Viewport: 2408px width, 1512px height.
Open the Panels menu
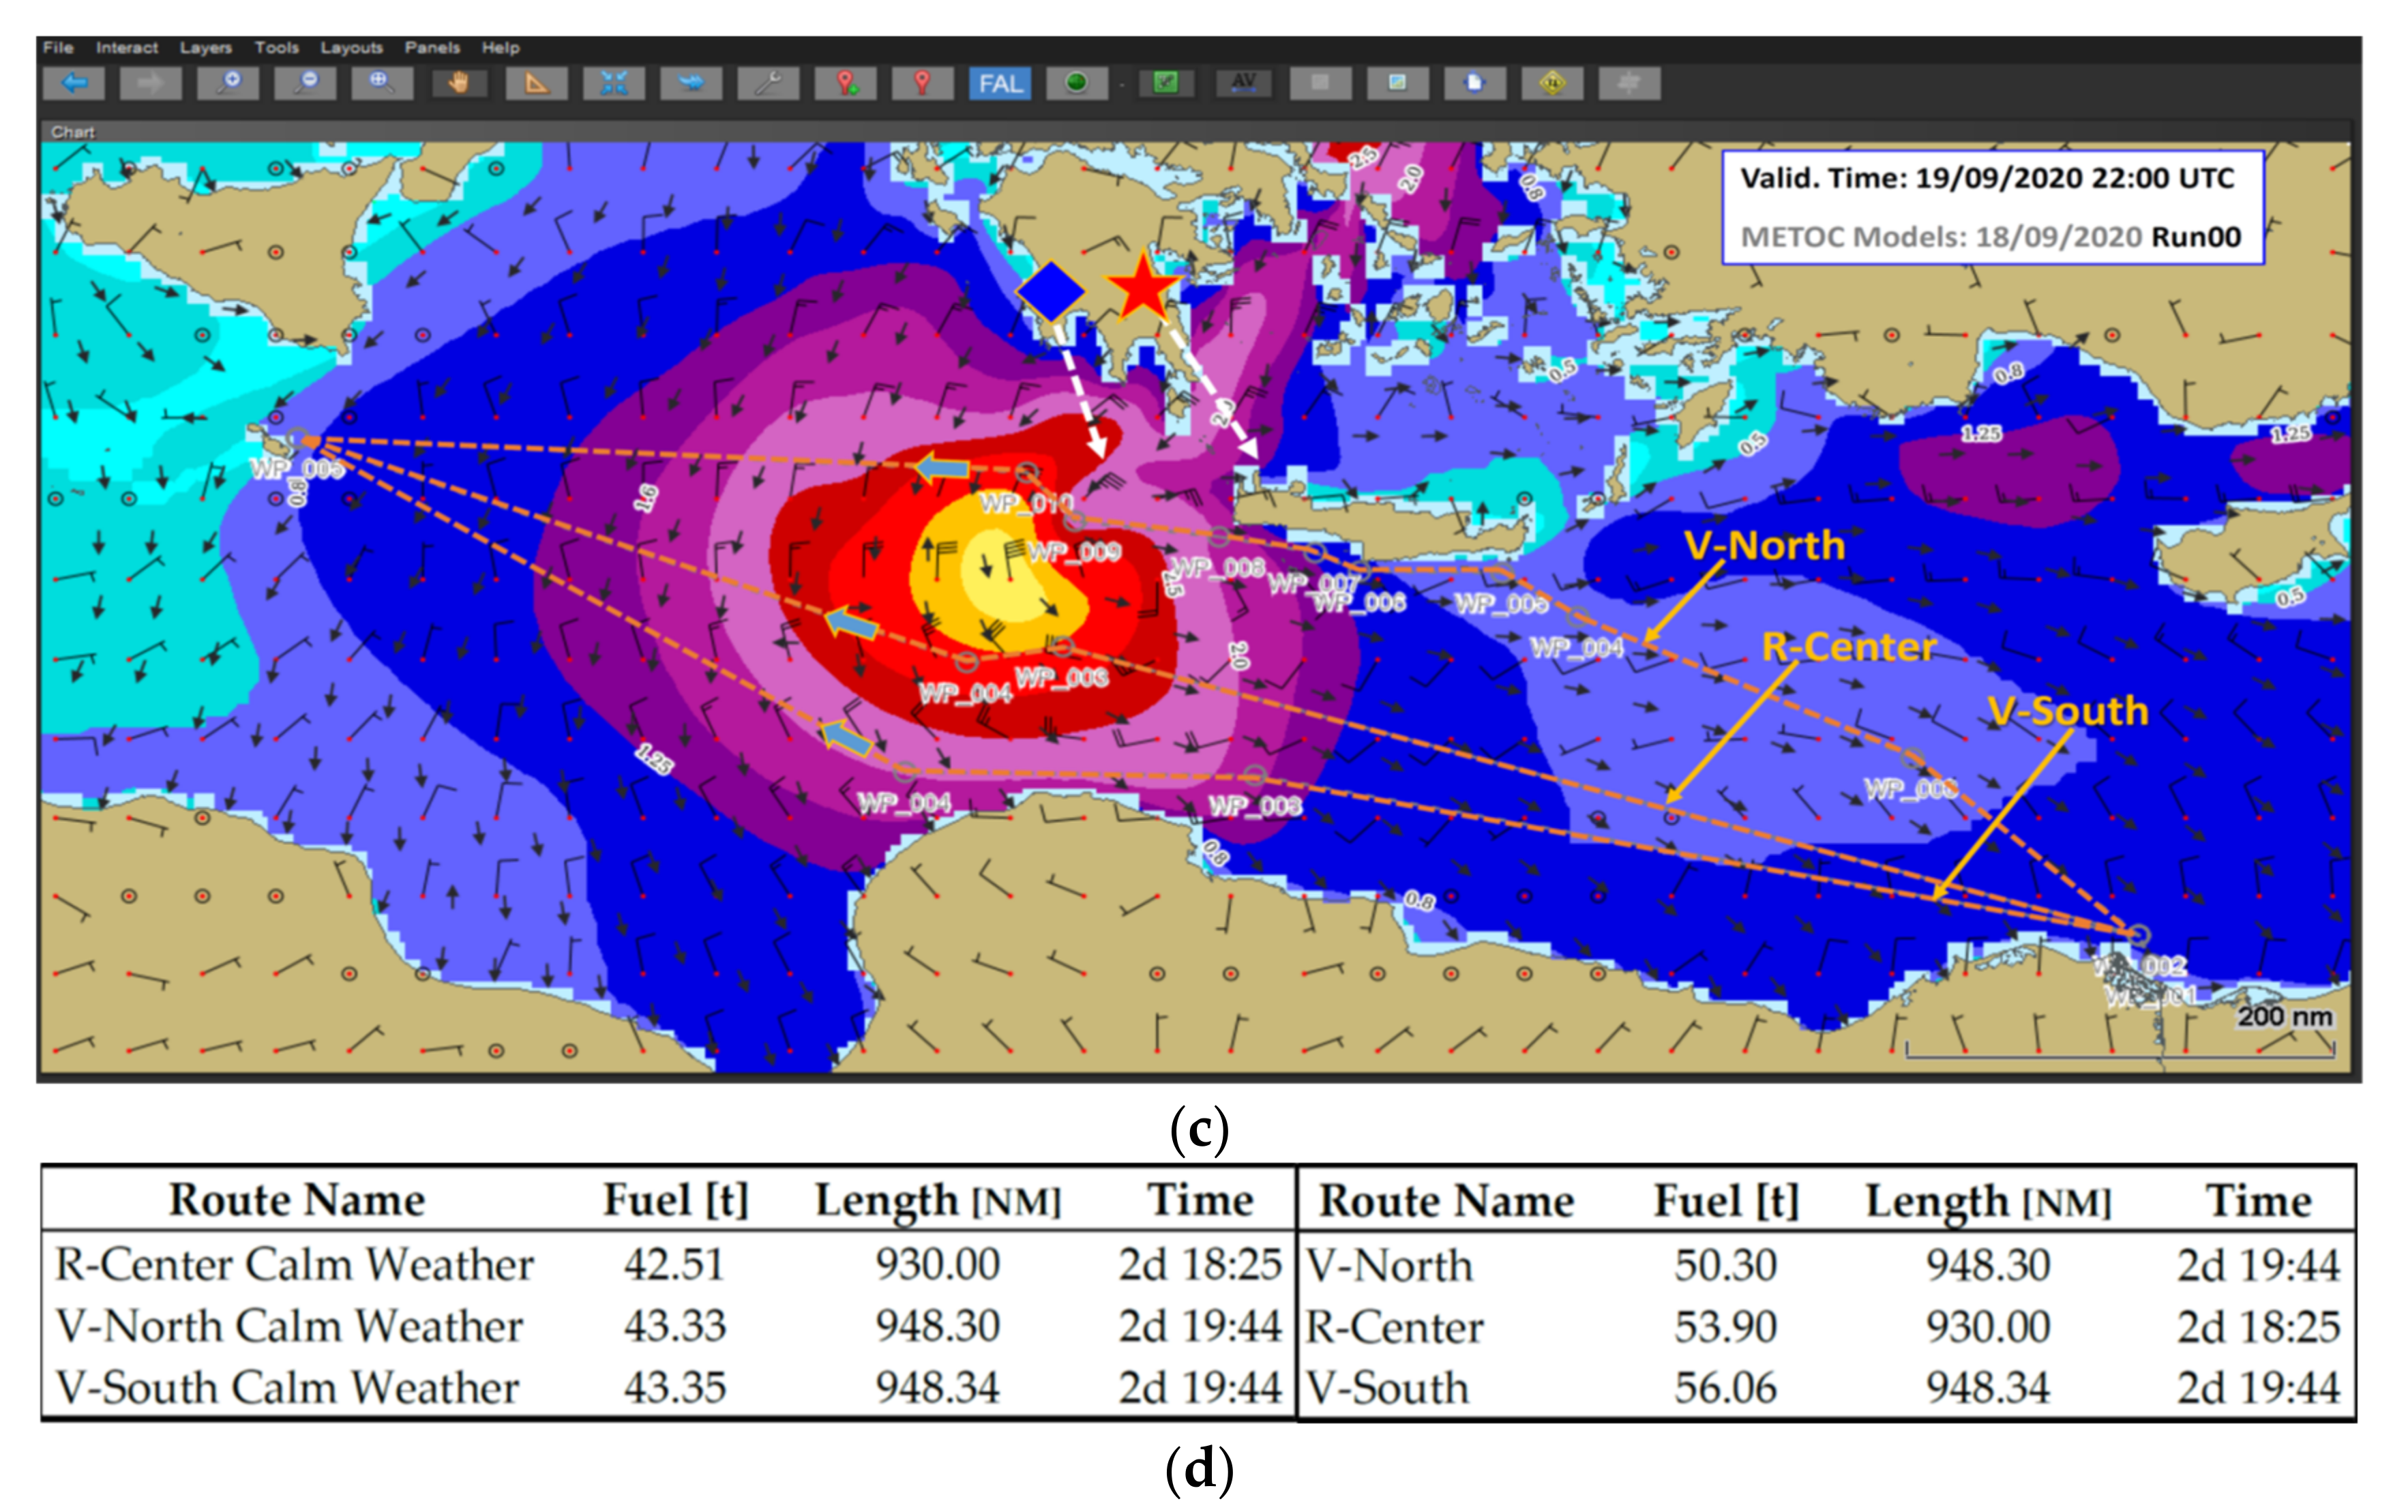tap(432, 47)
